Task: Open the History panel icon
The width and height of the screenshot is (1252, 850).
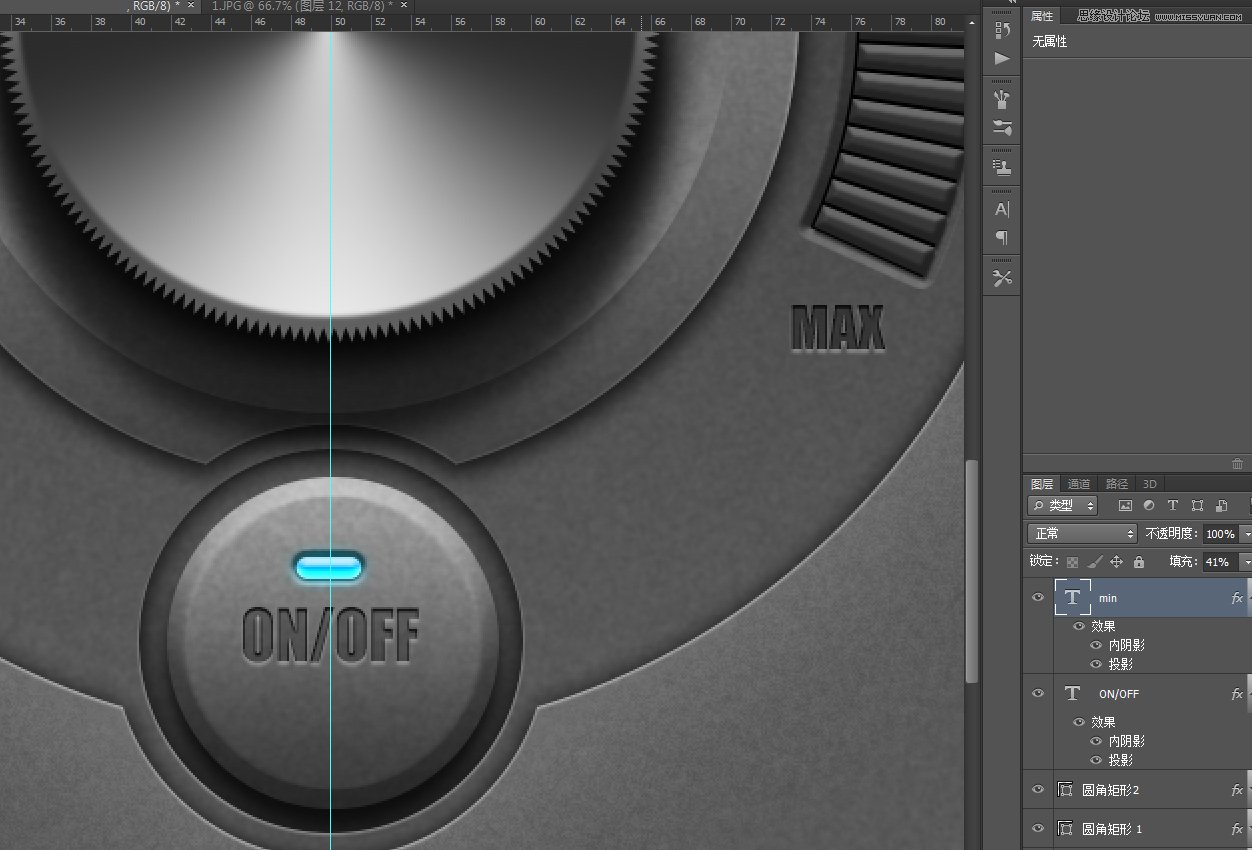Action: coord(1002,30)
